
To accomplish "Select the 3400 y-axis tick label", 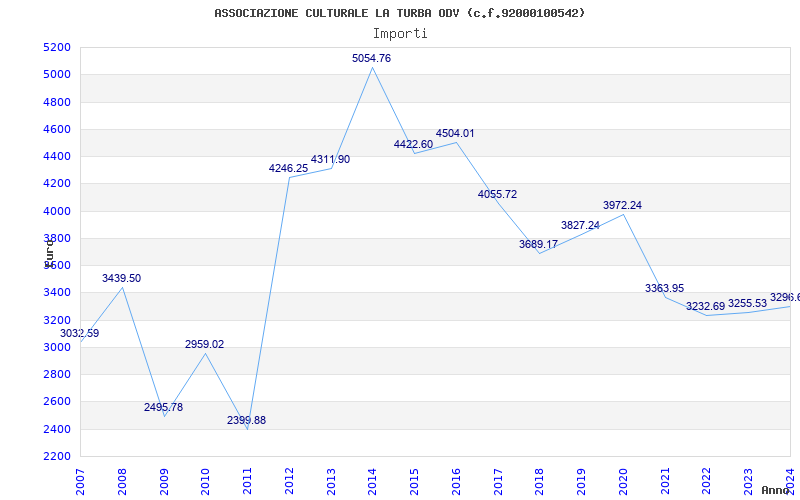I will 57,293.
